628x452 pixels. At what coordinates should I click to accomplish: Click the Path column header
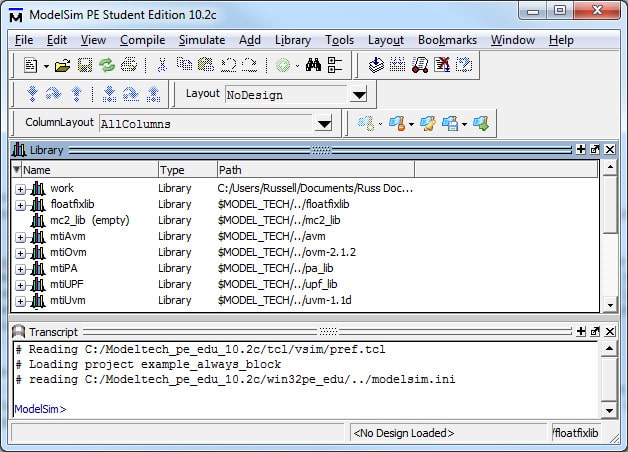(x=316, y=170)
